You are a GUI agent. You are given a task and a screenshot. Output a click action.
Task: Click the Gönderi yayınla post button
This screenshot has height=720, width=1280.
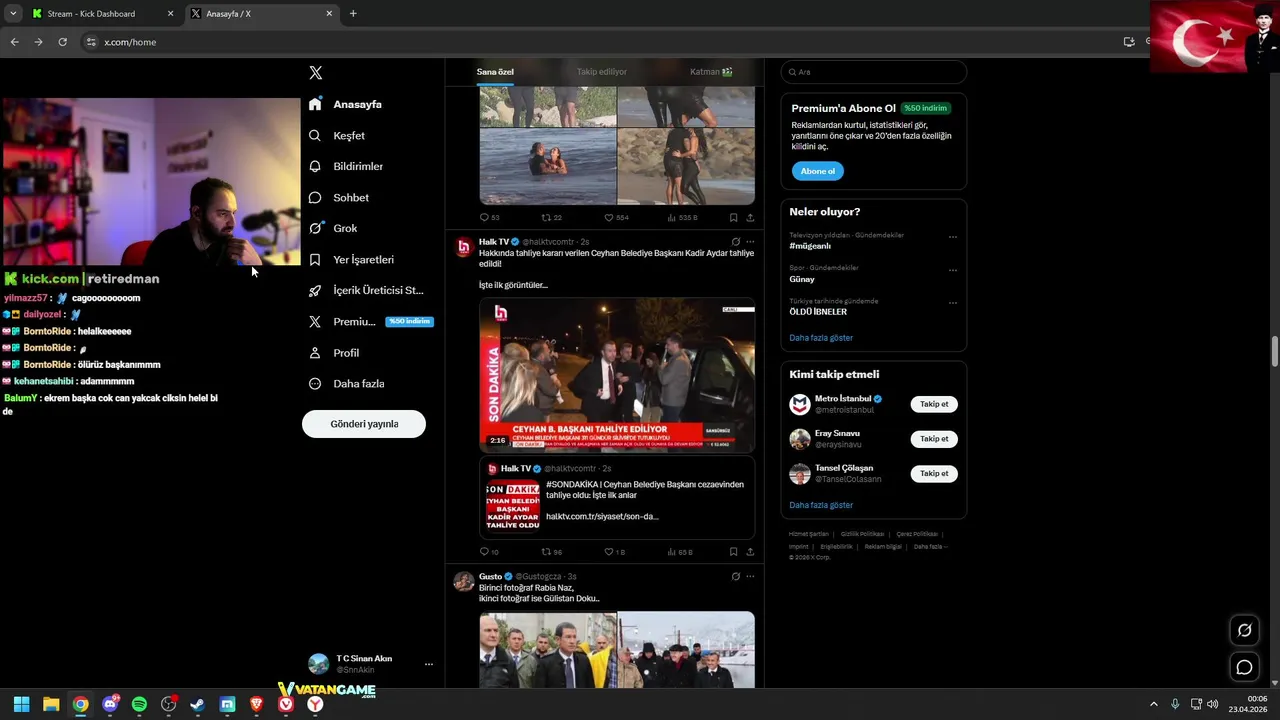coord(364,424)
